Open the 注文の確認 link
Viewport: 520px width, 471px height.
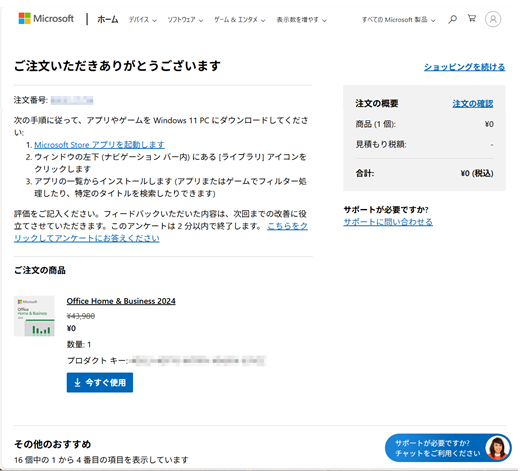(x=473, y=104)
